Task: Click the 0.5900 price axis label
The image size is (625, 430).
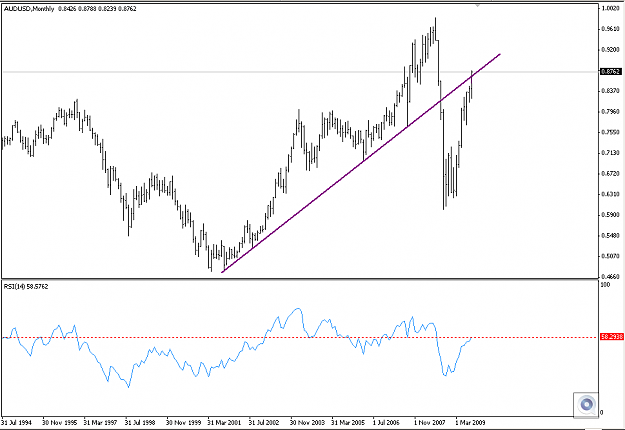Action: (x=610, y=214)
